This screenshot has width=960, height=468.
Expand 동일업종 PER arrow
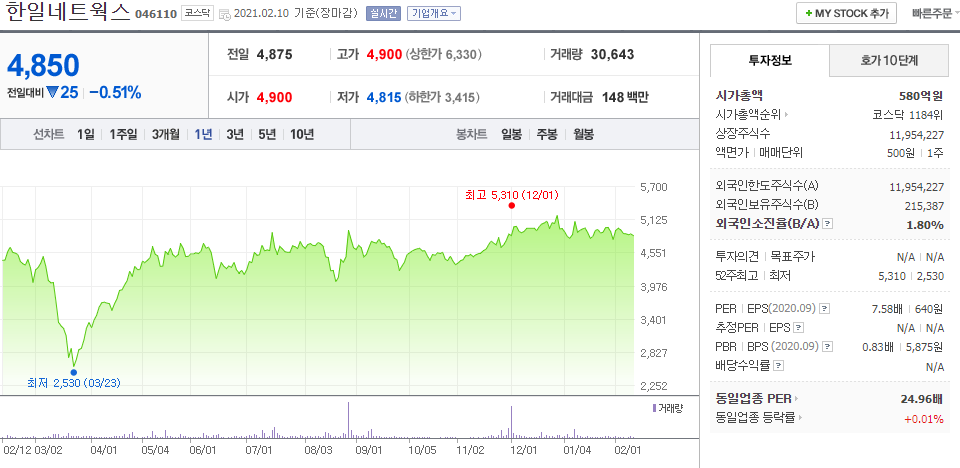tap(797, 399)
